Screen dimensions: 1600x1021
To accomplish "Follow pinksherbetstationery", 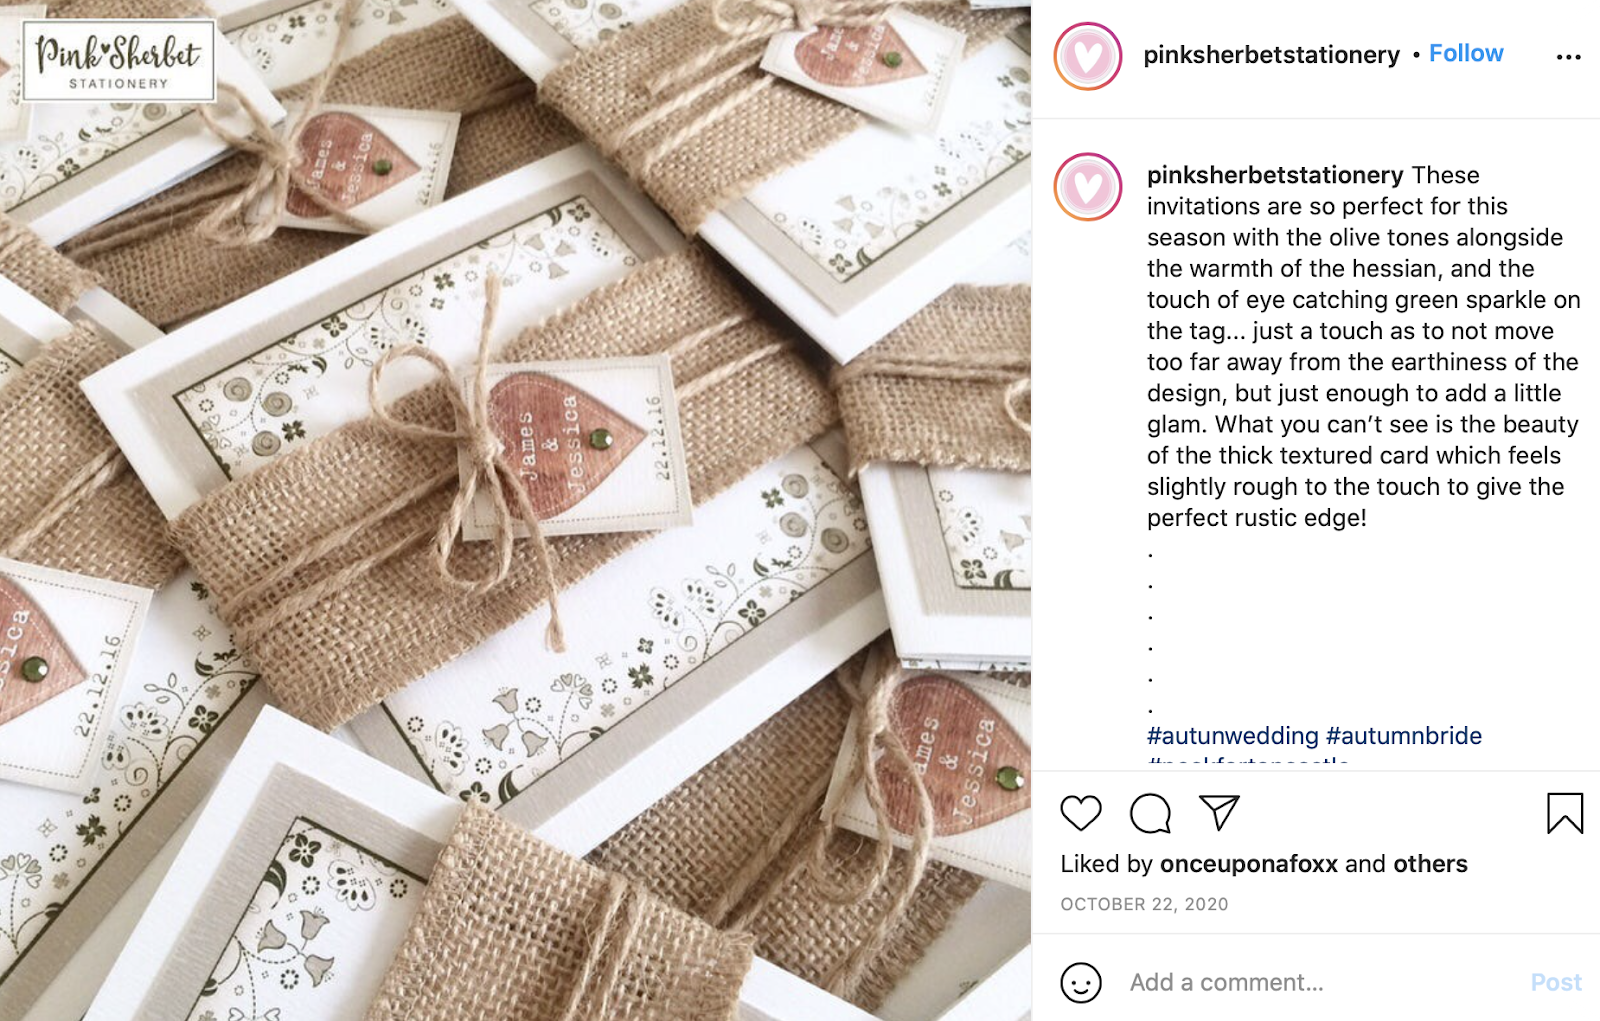I will [x=1466, y=53].
